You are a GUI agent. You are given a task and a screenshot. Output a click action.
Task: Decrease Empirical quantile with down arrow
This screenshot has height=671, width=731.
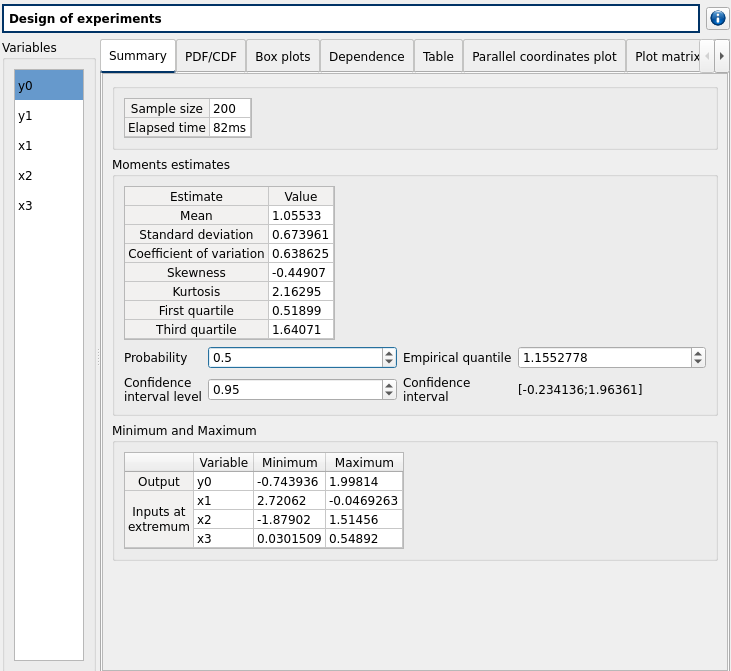(698, 362)
